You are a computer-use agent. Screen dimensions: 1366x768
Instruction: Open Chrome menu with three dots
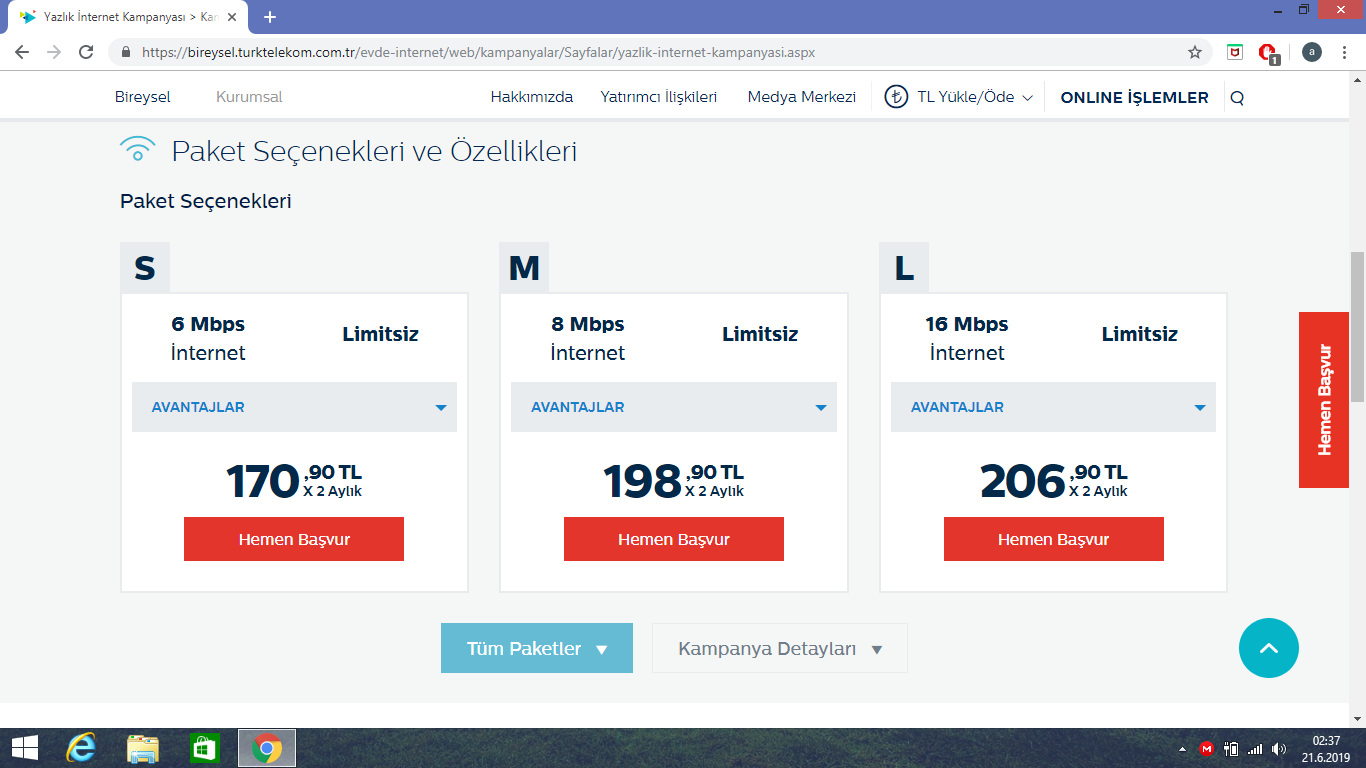click(1346, 52)
